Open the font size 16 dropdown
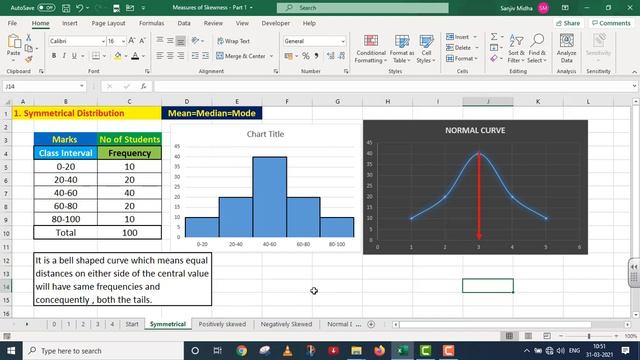Image resolution: width=640 pixels, height=360 pixels. 123,41
